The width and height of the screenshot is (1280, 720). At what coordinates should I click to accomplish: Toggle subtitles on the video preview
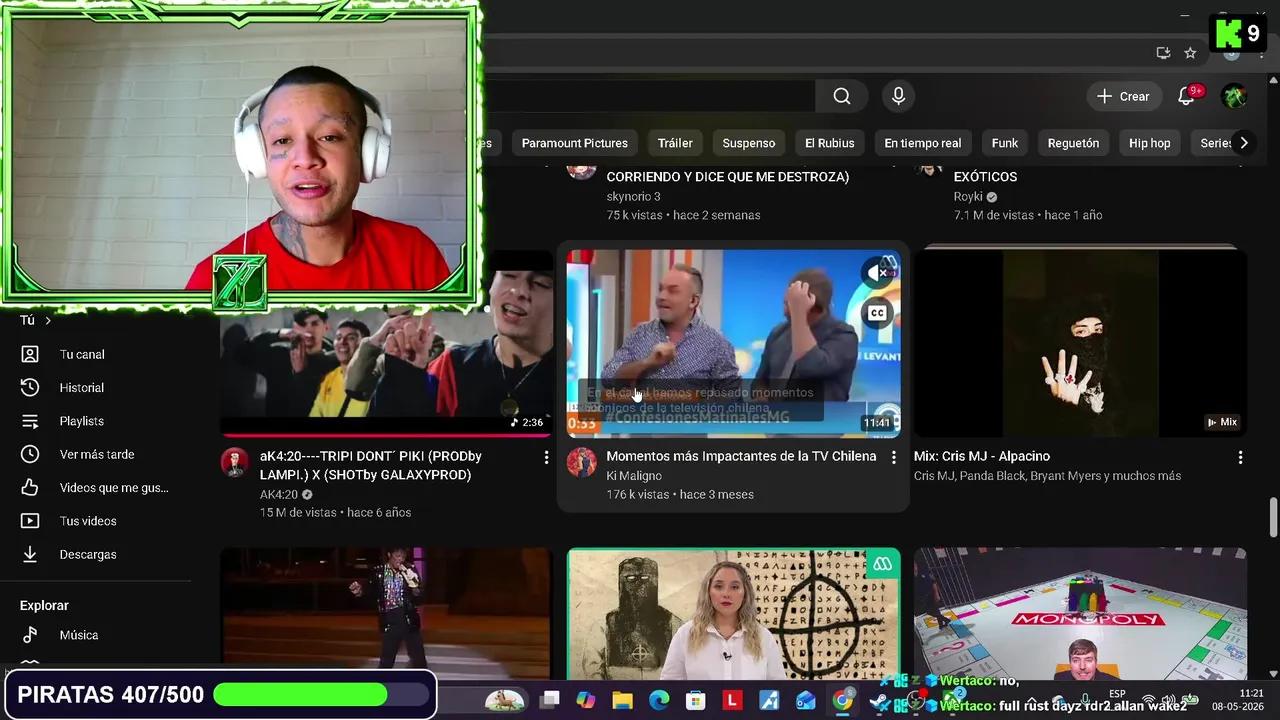tap(877, 313)
